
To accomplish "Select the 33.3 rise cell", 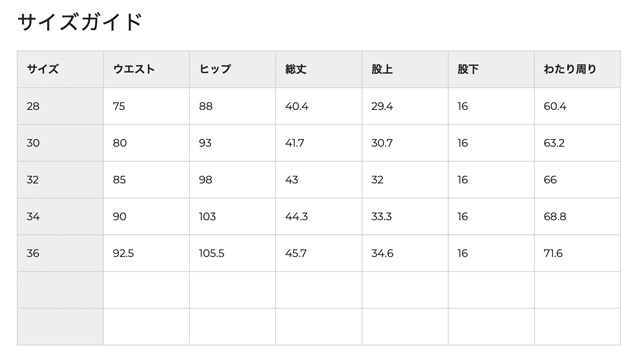I will [x=405, y=216].
